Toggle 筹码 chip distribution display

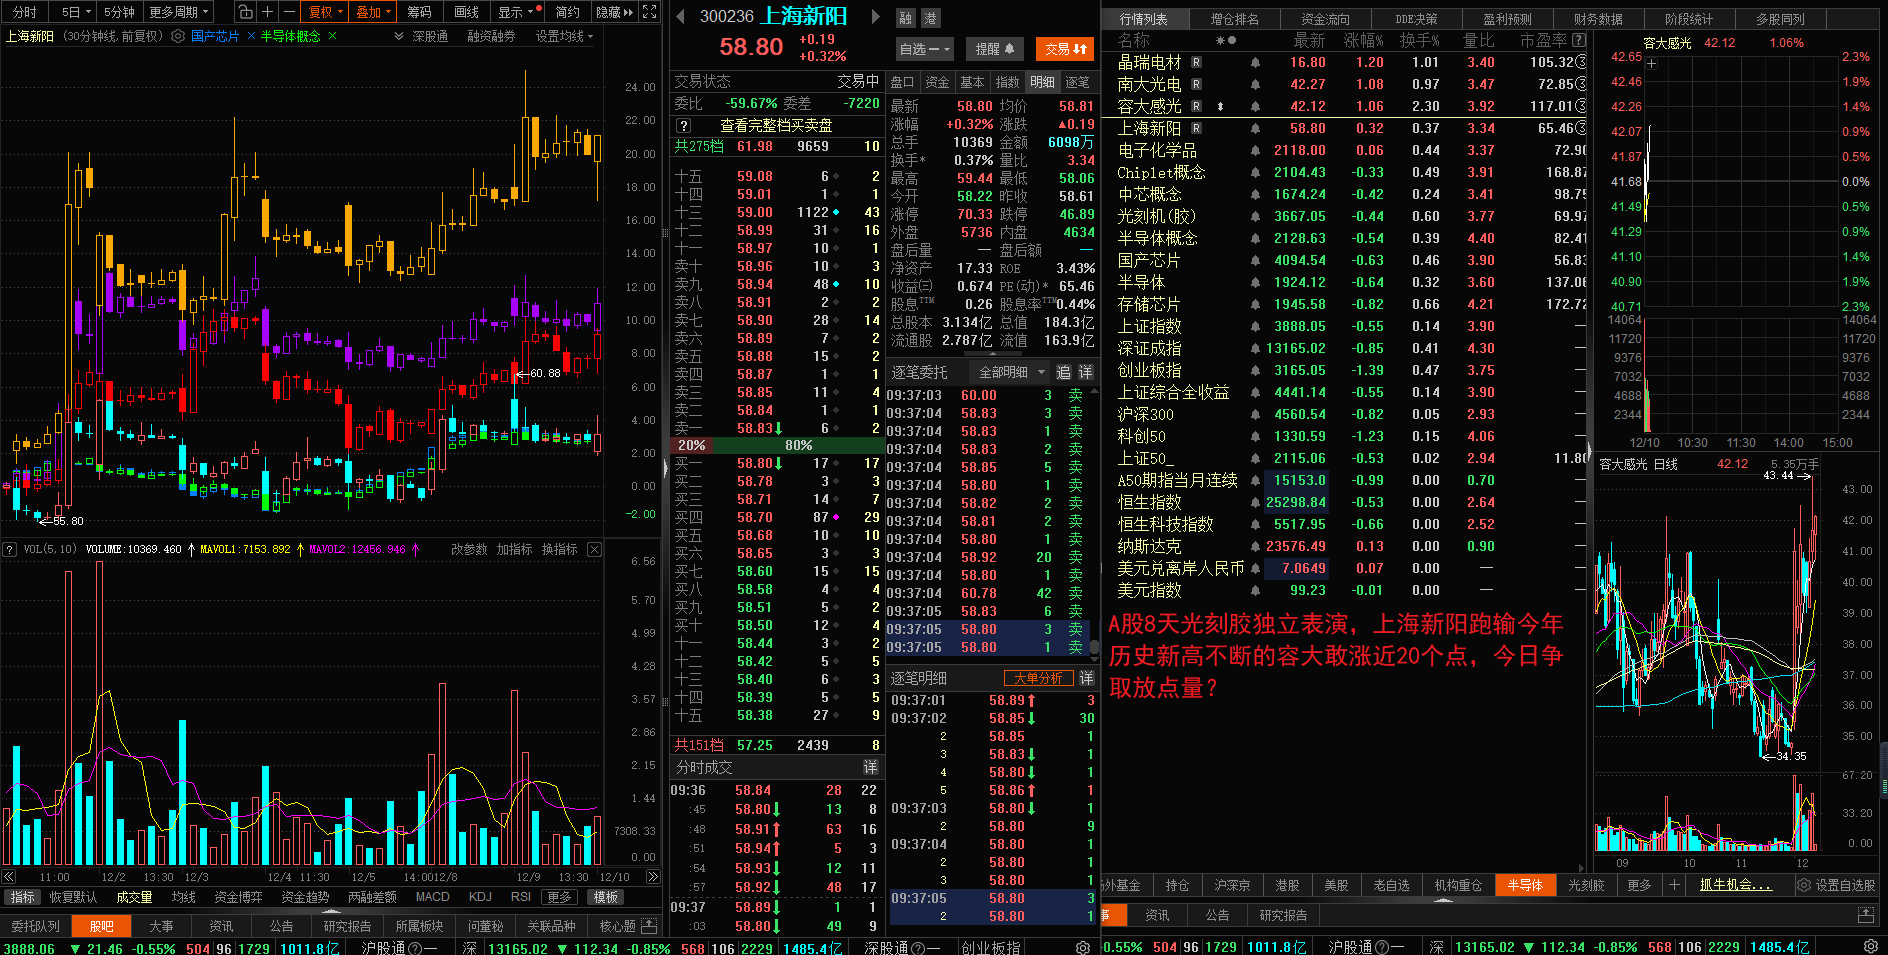coord(420,12)
